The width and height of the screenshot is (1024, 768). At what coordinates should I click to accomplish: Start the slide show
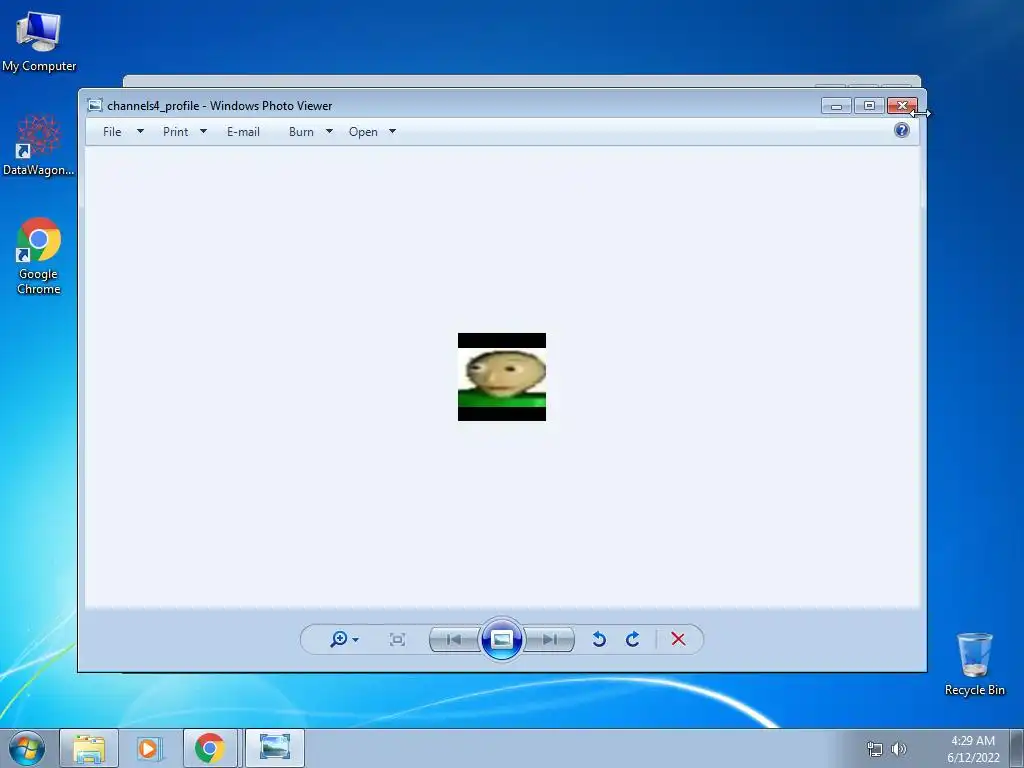[502, 639]
